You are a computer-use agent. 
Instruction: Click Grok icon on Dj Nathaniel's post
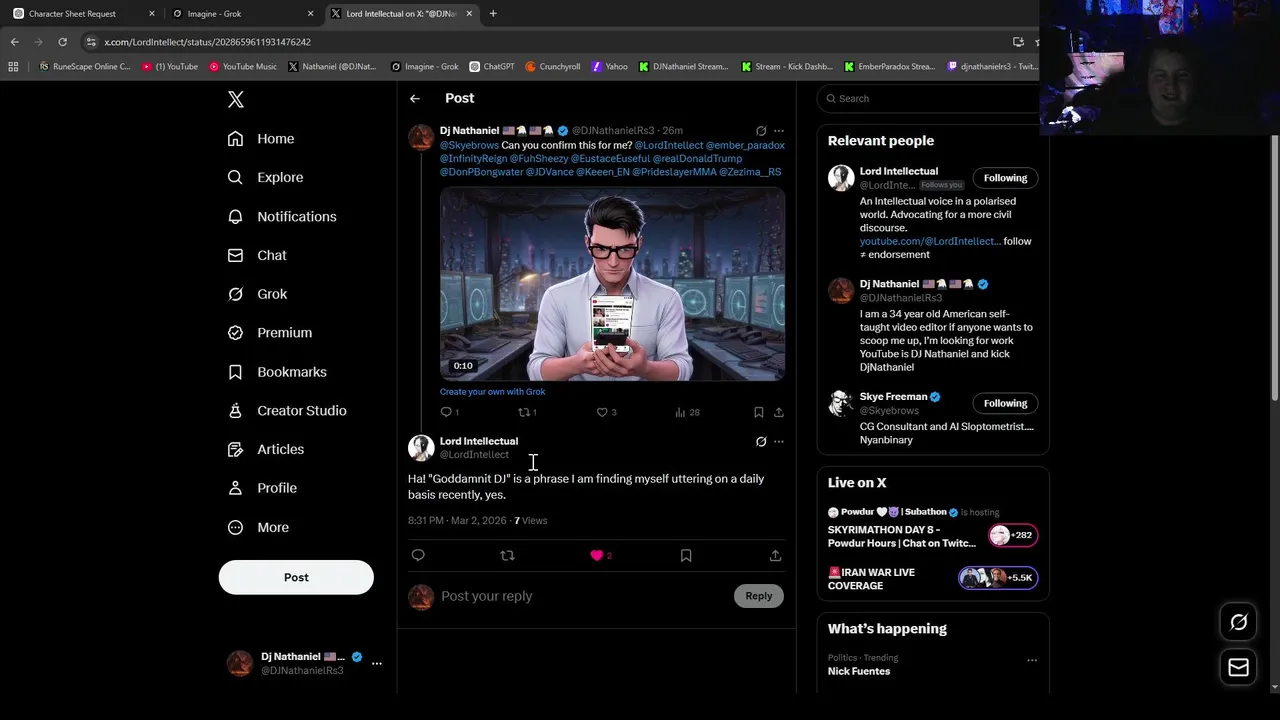(x=761, y=131)
